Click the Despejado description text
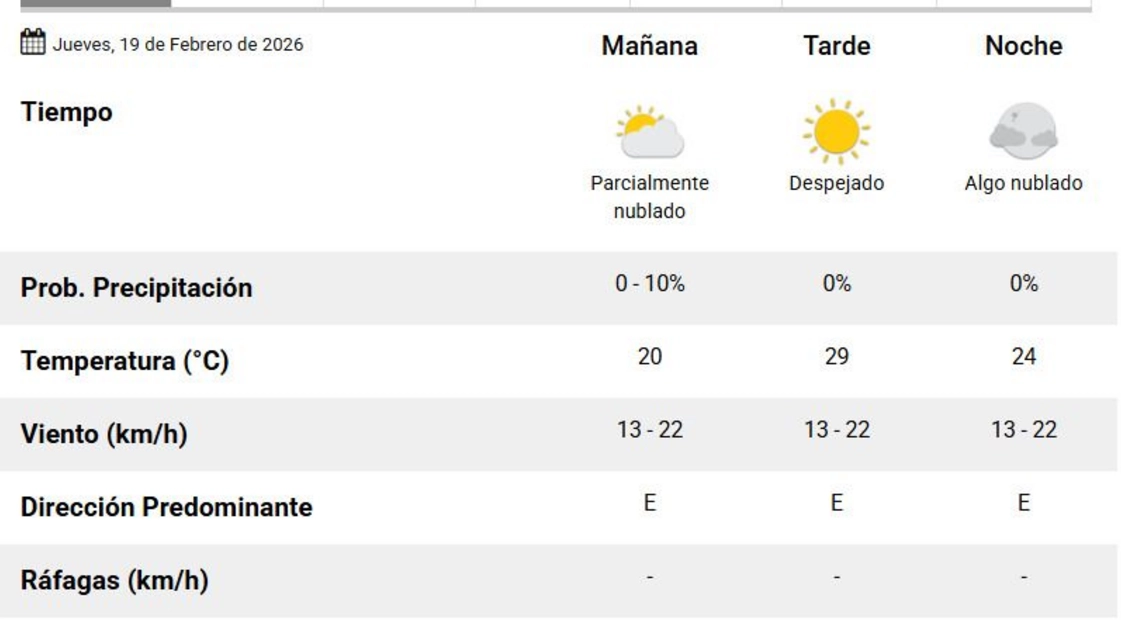The height and width of the screenshot is (633, 1121). pyautogui.click(x=836, y=184)
